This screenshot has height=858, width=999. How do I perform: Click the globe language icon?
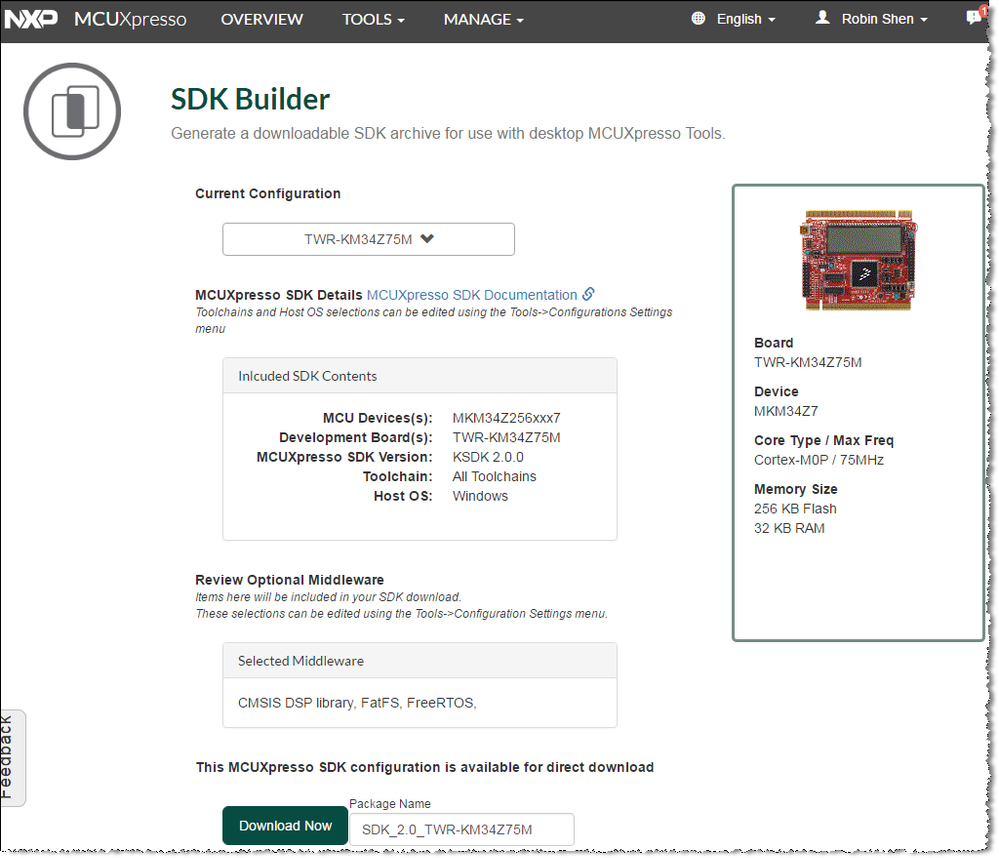[698, 18]
